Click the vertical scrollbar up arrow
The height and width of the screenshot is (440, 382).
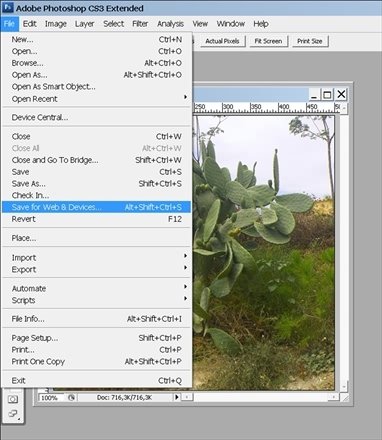click(344, 107)
